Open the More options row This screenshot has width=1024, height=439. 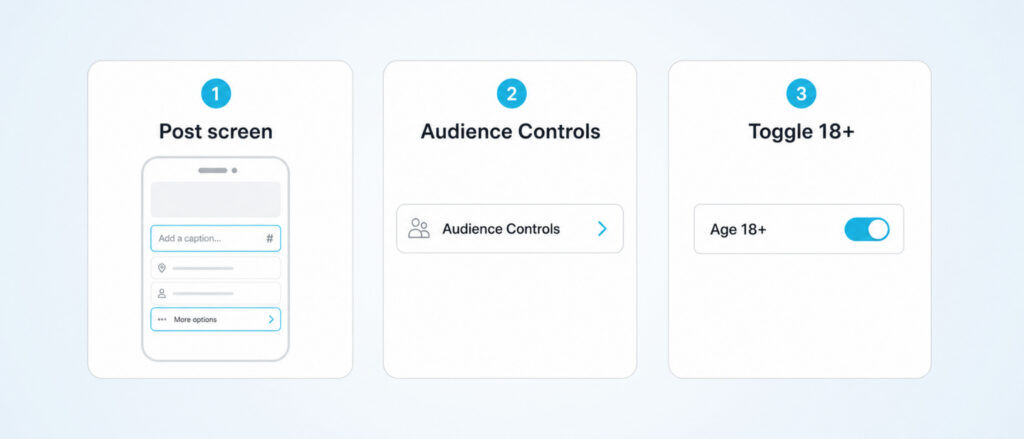point(216,319)
